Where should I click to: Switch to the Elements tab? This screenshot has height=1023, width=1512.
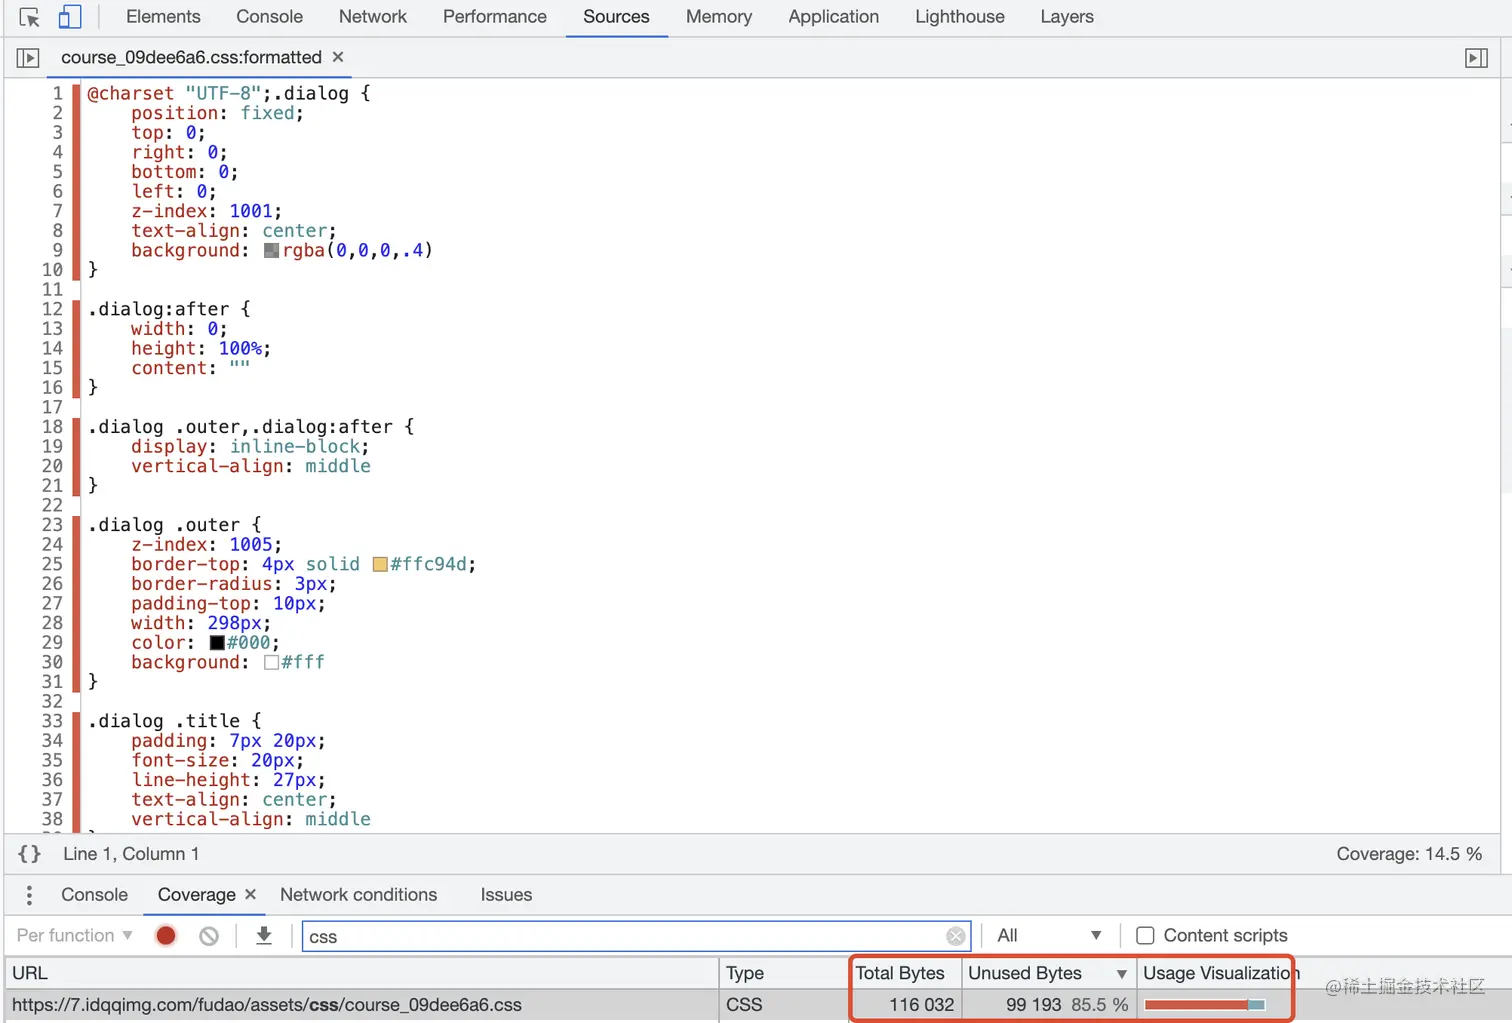(163, 17)
